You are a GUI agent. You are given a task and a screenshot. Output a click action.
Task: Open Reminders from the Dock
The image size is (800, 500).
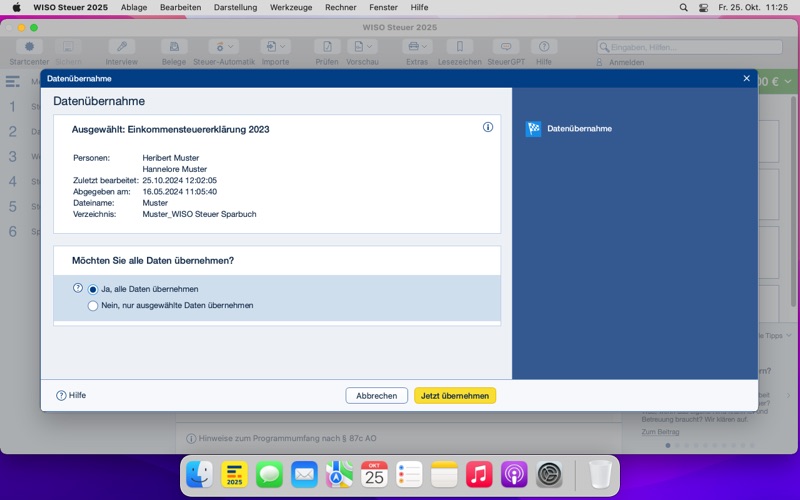(409, 474)
